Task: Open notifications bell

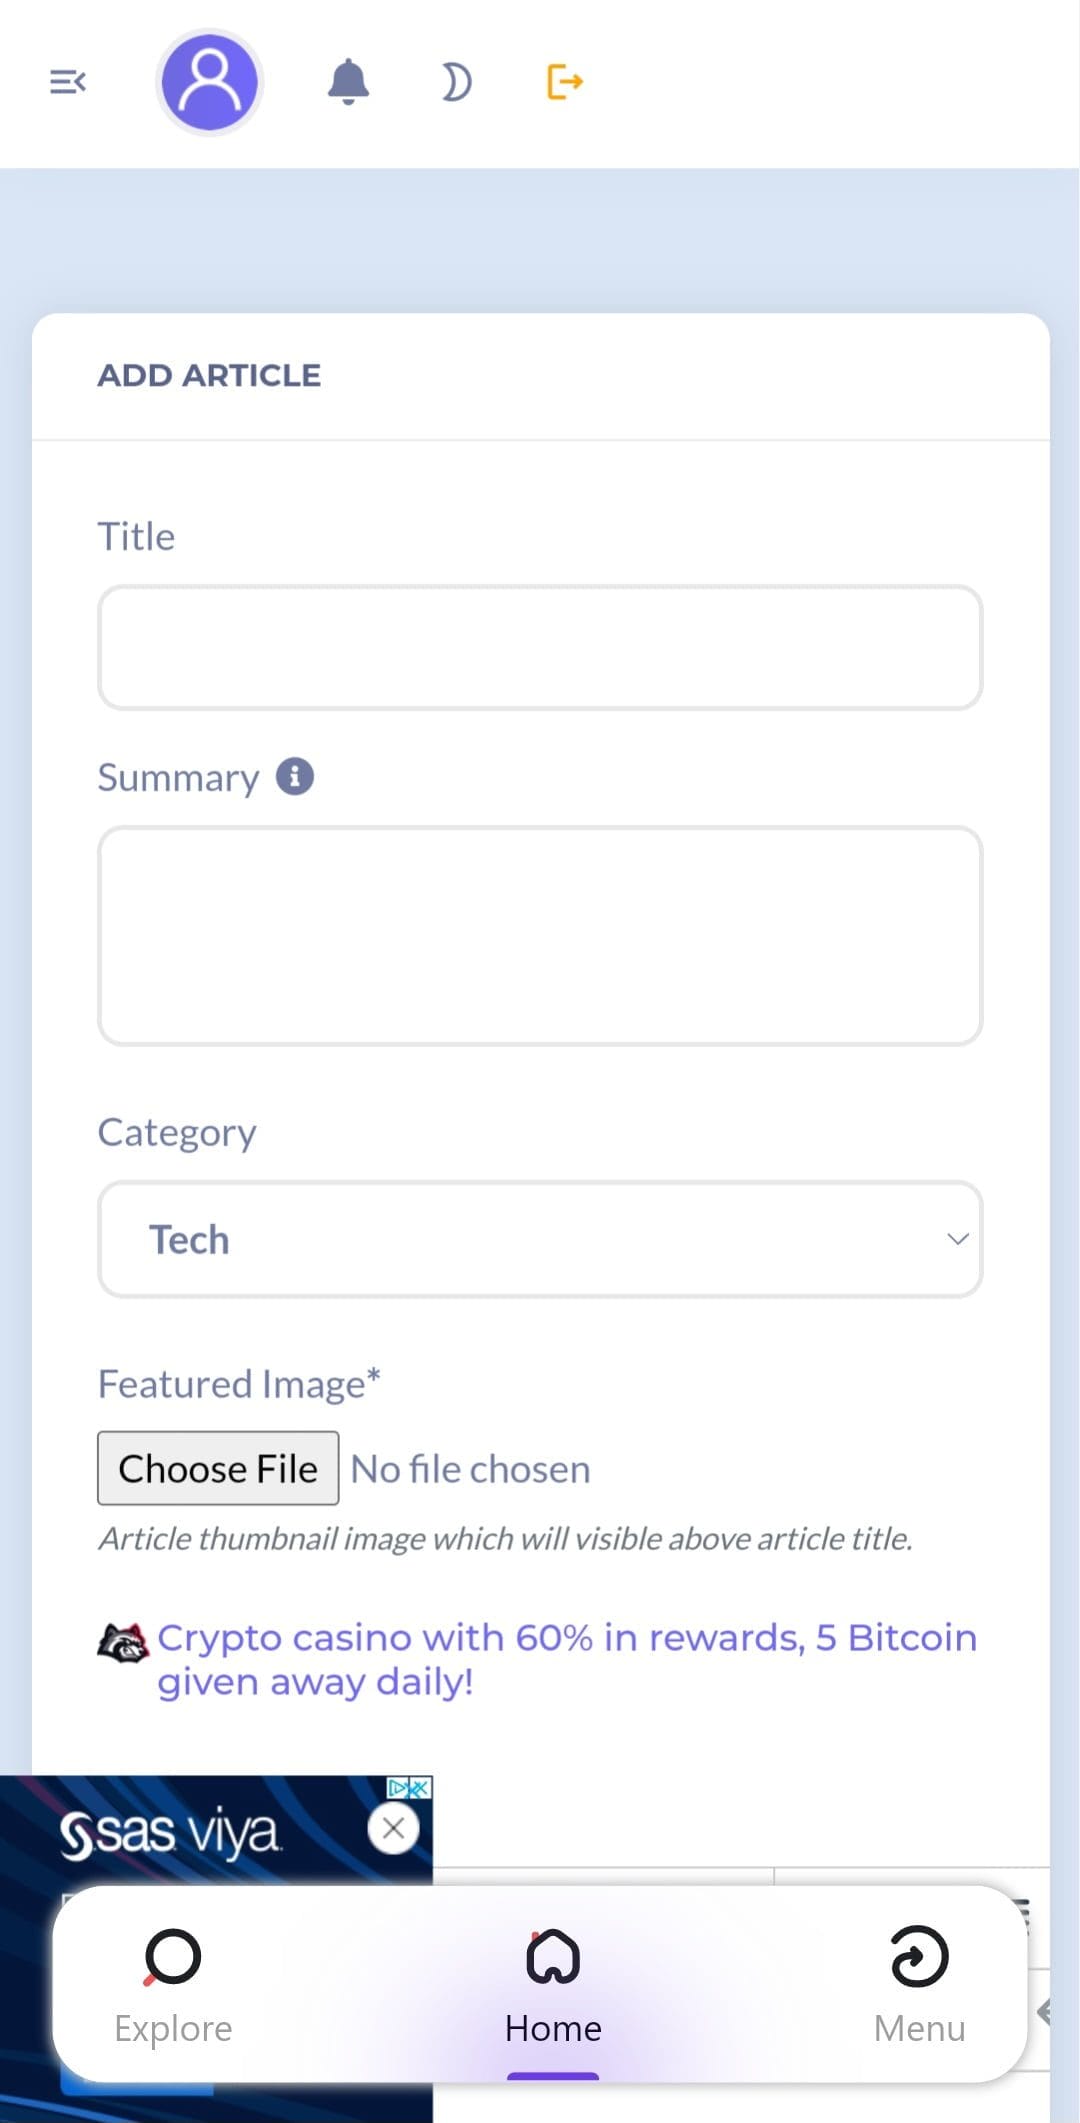Action: (348, 82)
